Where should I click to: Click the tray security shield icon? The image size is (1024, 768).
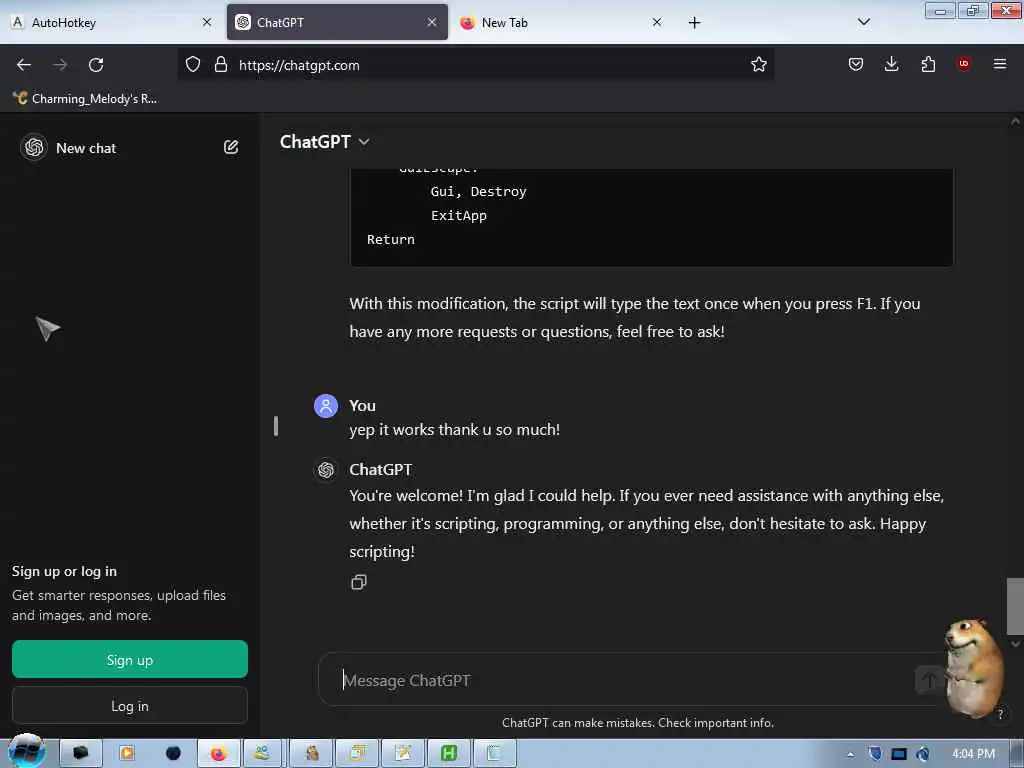click(875, 754)
